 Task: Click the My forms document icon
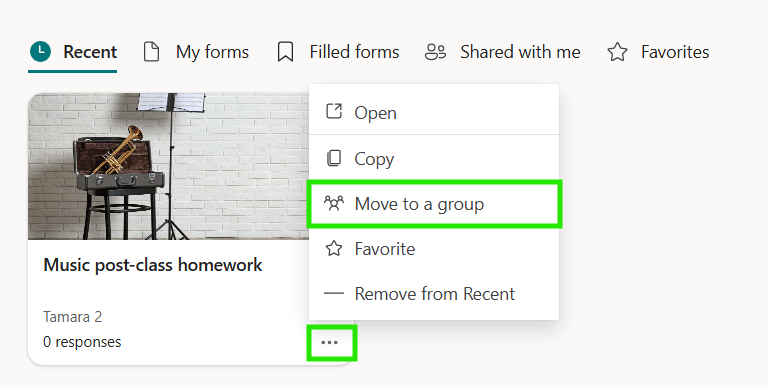pos(151,52)
